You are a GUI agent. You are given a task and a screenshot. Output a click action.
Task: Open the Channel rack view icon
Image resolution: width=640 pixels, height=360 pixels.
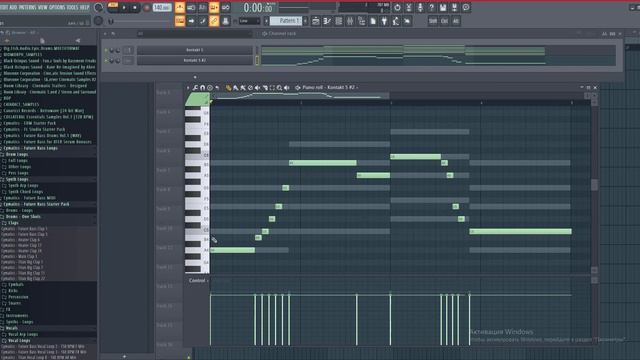point(338,21)
